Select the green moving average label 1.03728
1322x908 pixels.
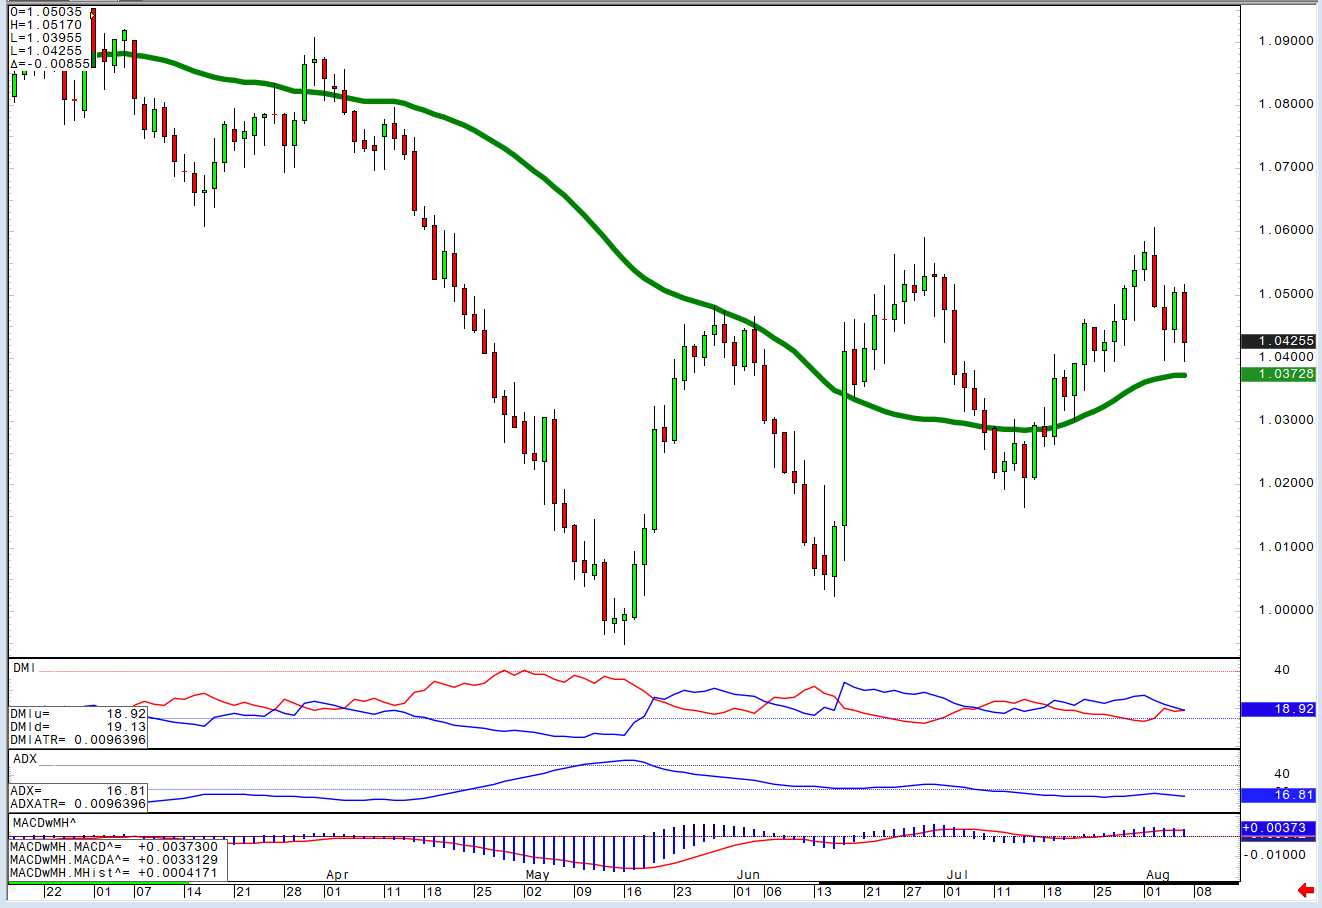pos(1278,374)
